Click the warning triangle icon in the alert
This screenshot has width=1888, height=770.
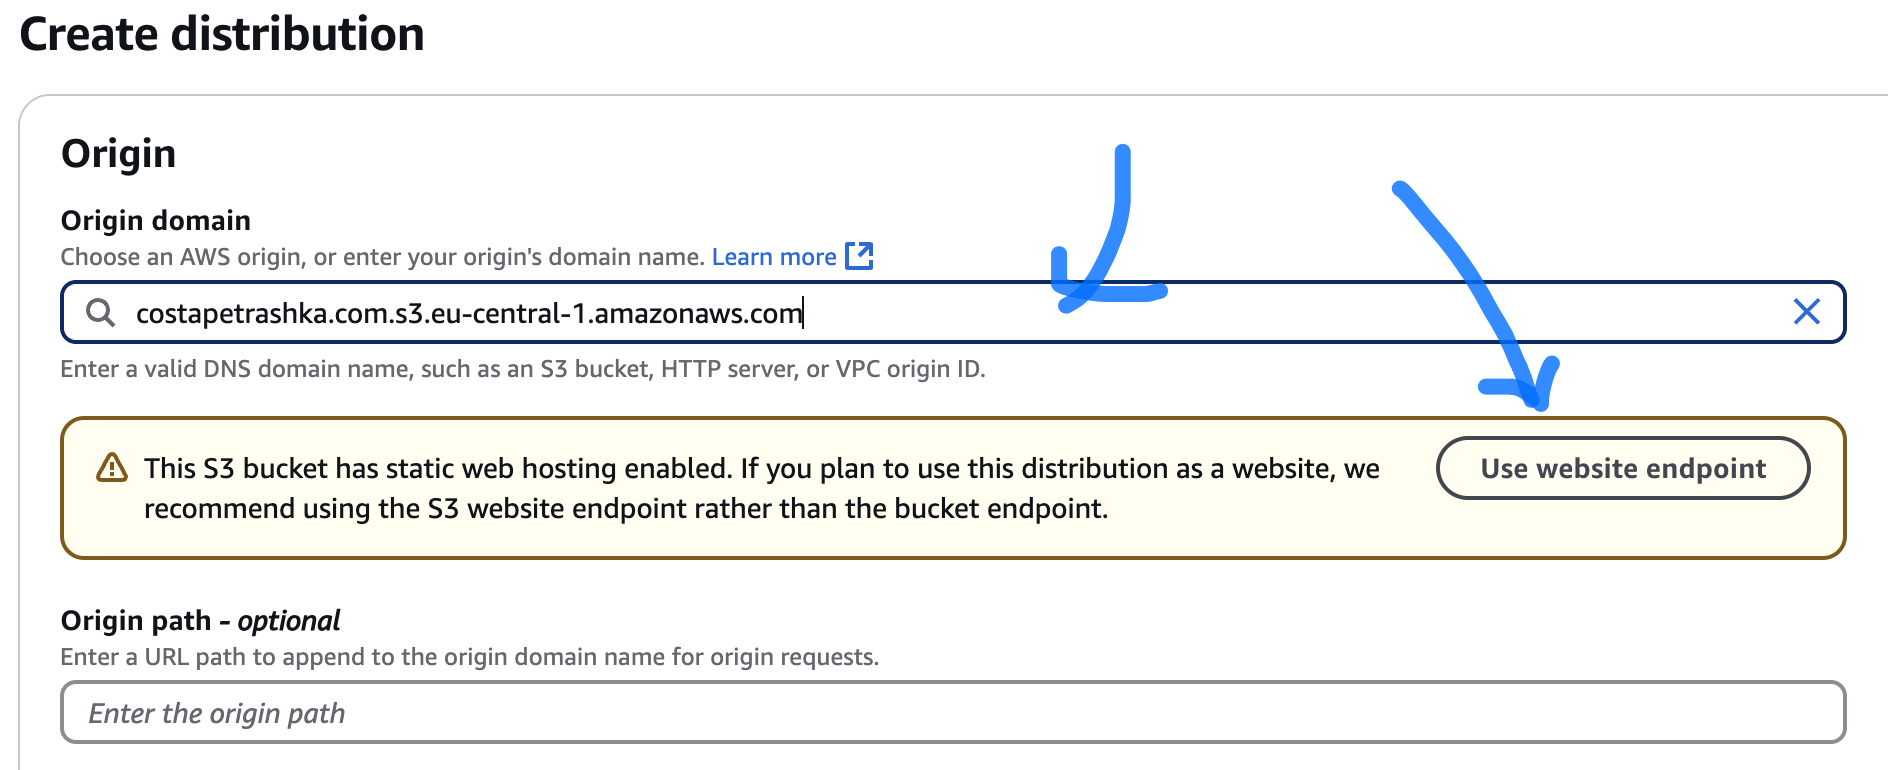point(111,468)
